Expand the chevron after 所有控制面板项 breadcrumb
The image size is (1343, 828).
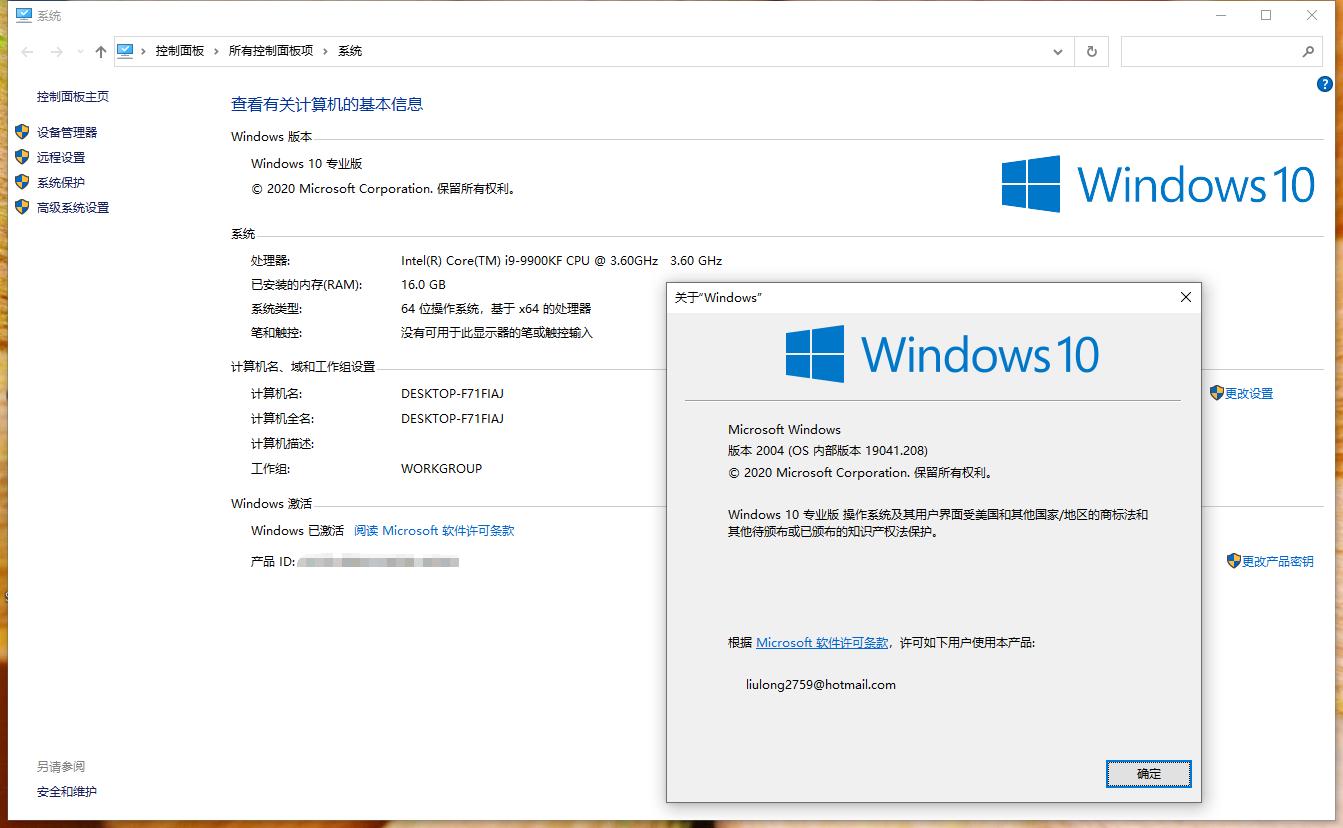pos(325,51)
